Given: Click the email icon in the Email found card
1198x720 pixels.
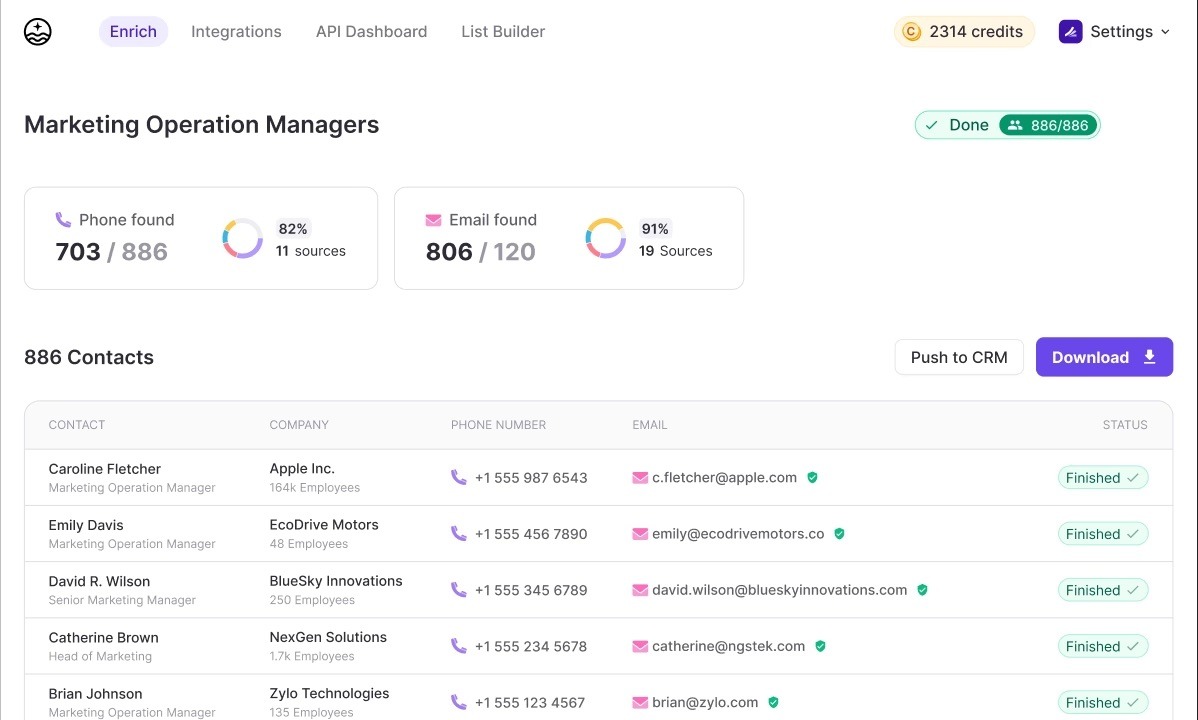Looking at the screenshot, I should (x=433, y=219).
